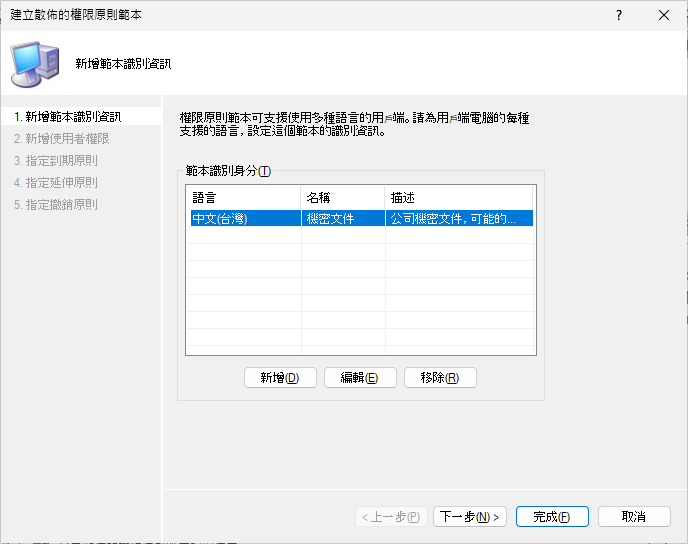Click the 編輯(E) button

[360, 377]
